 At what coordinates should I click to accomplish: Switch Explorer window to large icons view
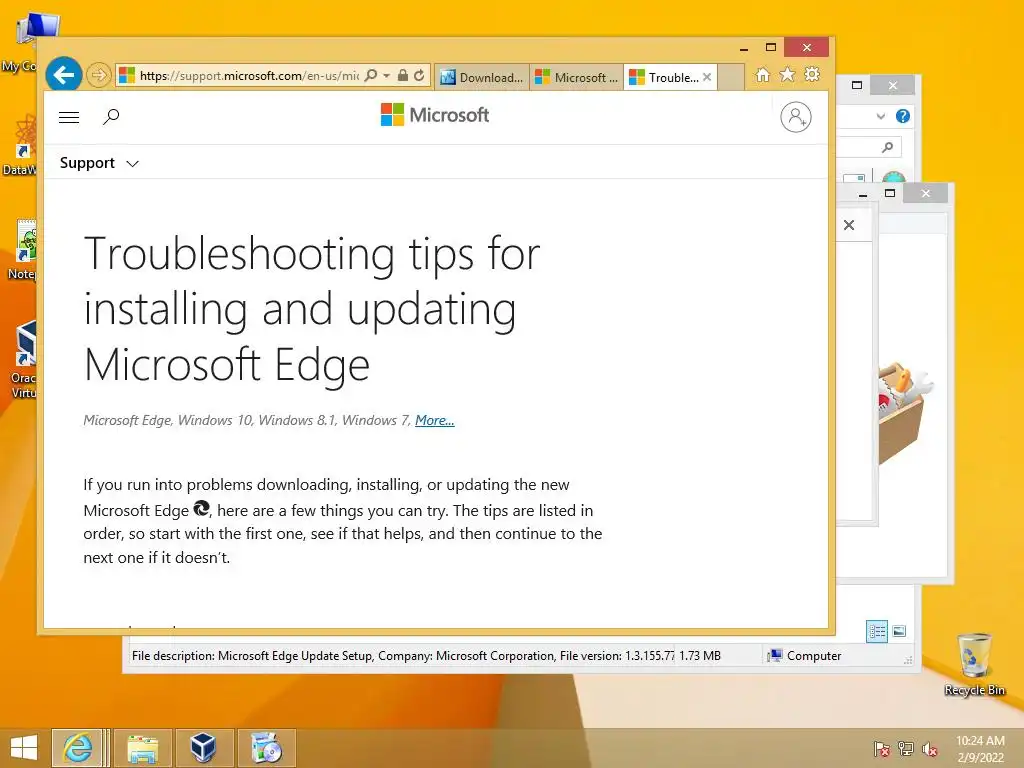click(x=899, y=631)
